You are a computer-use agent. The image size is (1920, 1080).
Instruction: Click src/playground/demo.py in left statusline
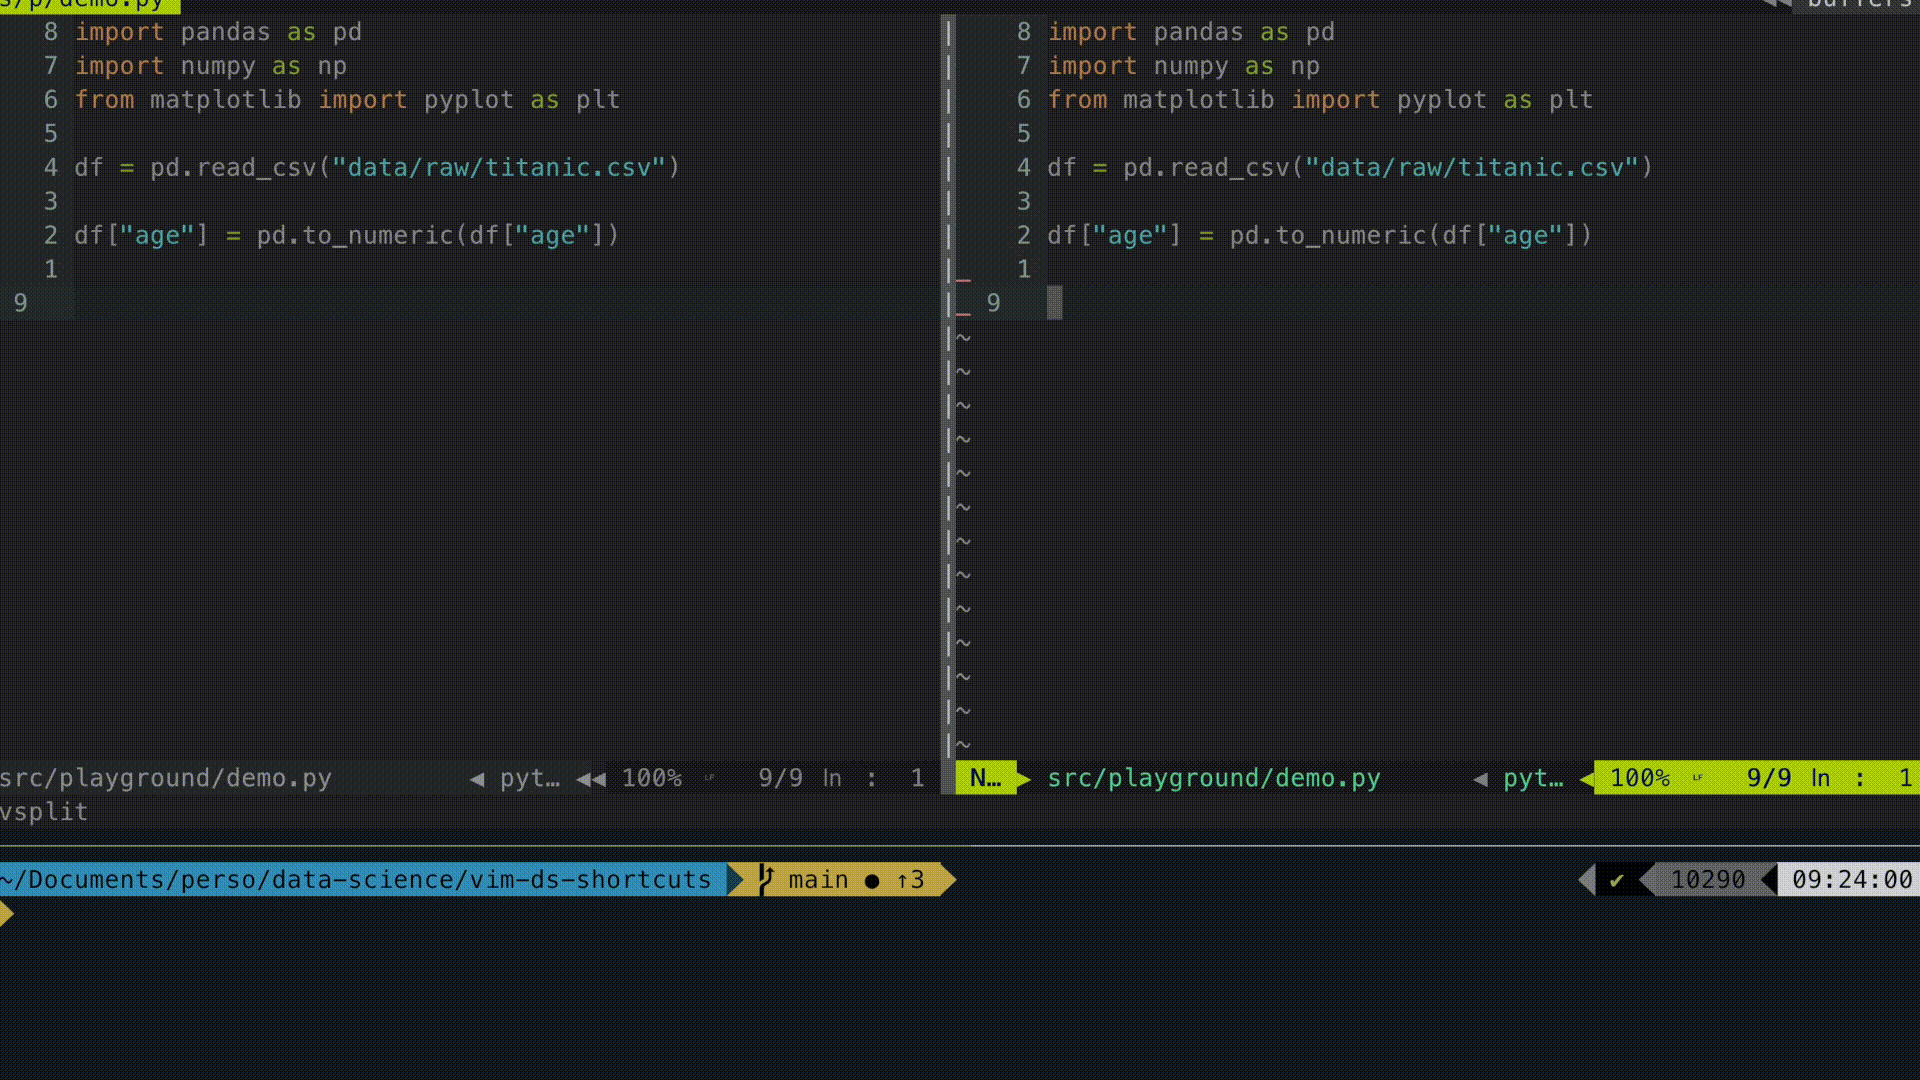coord(166,778)
